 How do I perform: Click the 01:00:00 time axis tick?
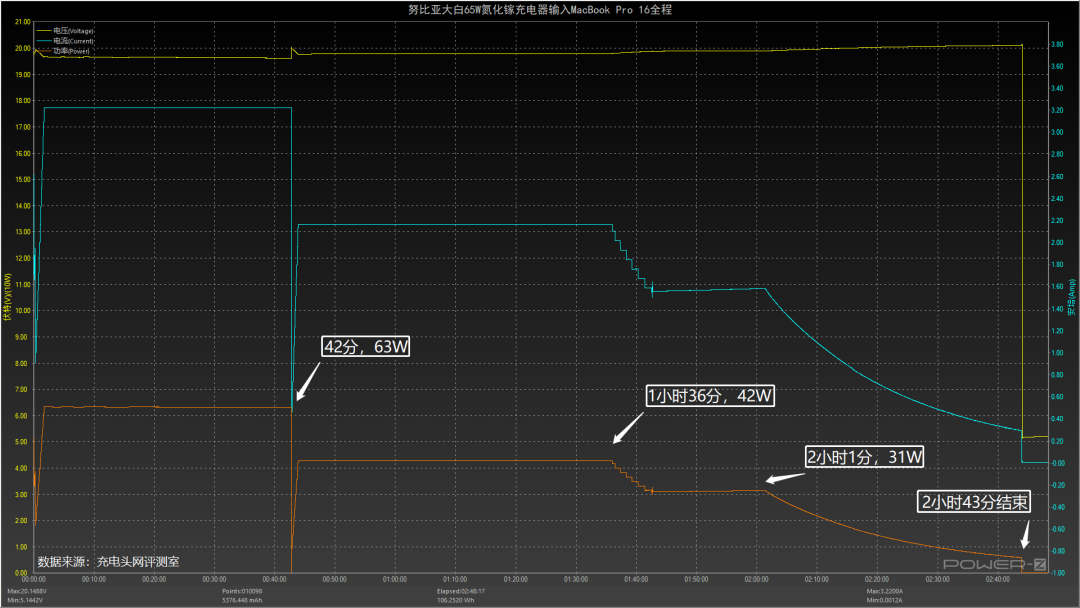point(395,579)
